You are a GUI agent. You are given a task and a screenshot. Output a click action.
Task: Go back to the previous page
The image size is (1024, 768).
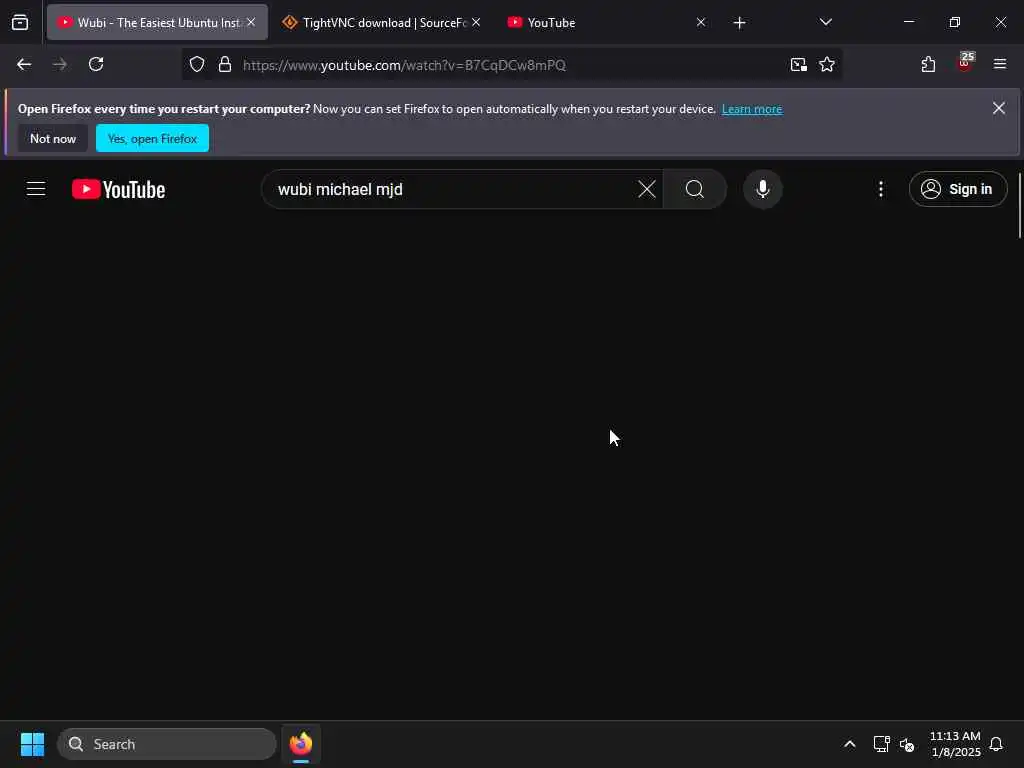(24, 64)
